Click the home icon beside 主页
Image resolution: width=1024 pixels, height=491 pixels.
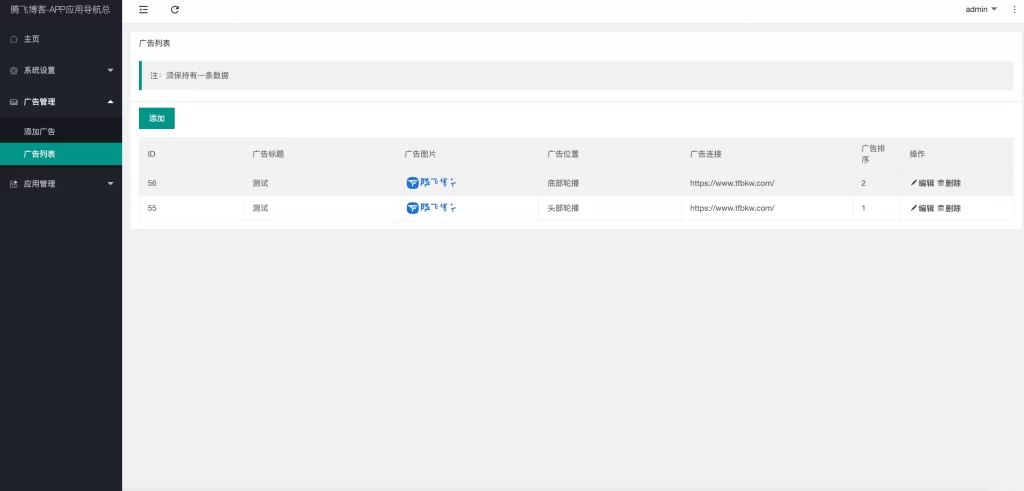point(13,39)
